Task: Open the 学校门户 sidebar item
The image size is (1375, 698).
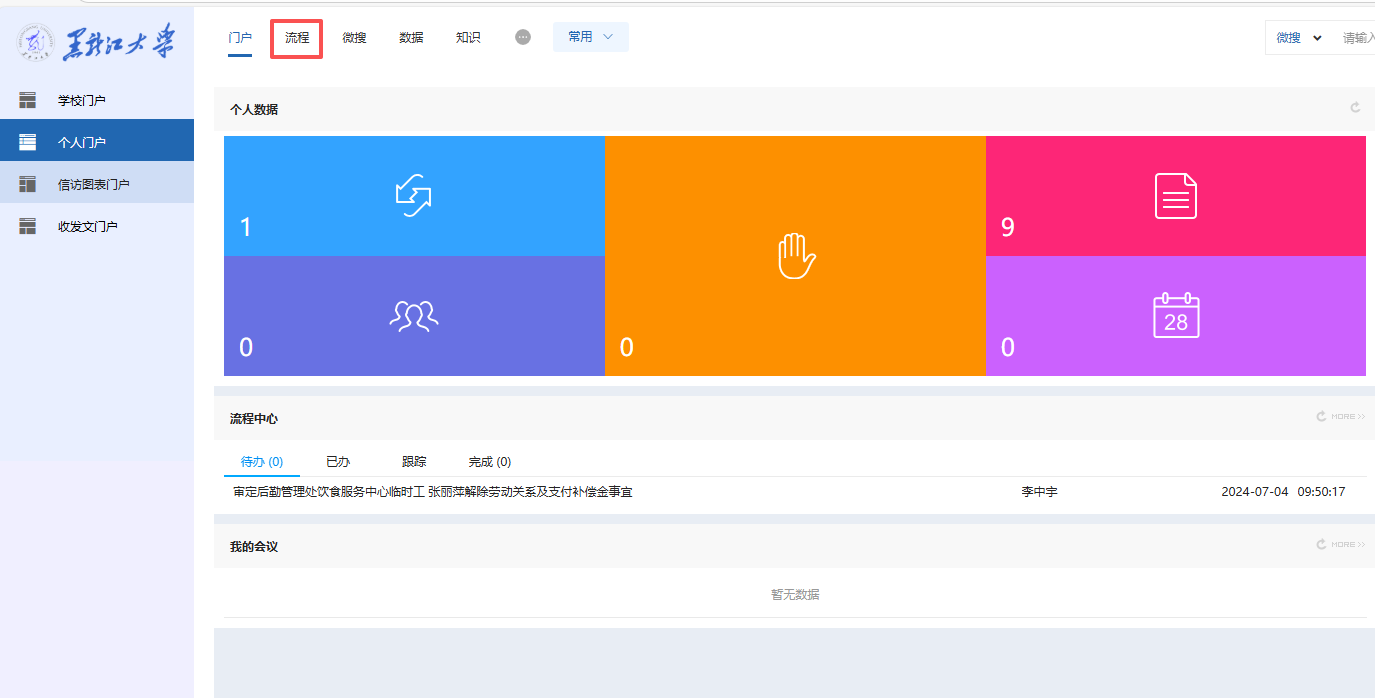Action: [82, 100]
